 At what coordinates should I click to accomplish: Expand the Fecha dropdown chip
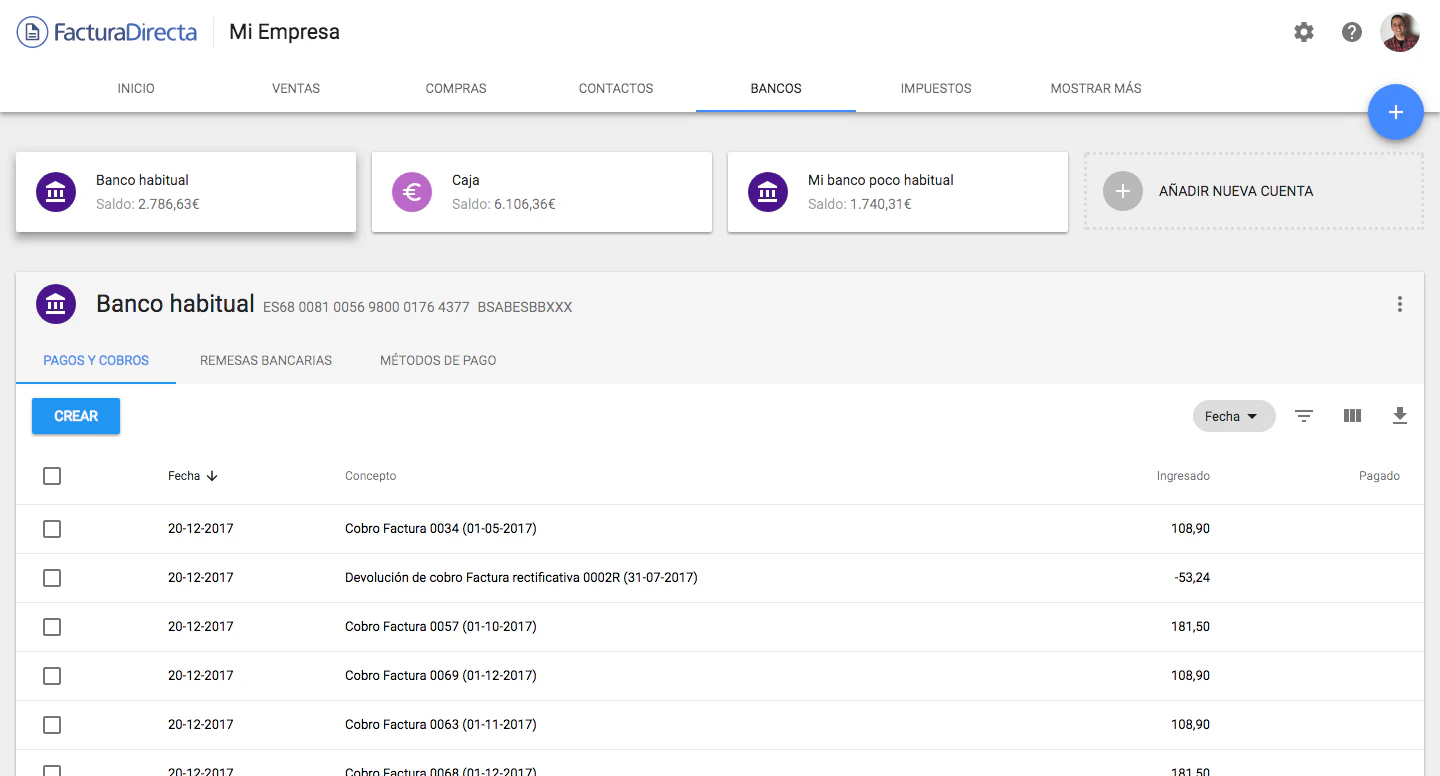(1233, 416)
